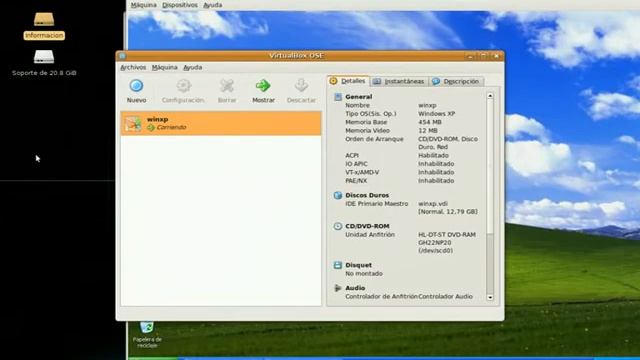Select the winxp virtual machine entry
This screenshot has width=640, height=360.
pyautogui.click(x=221, y=123)
